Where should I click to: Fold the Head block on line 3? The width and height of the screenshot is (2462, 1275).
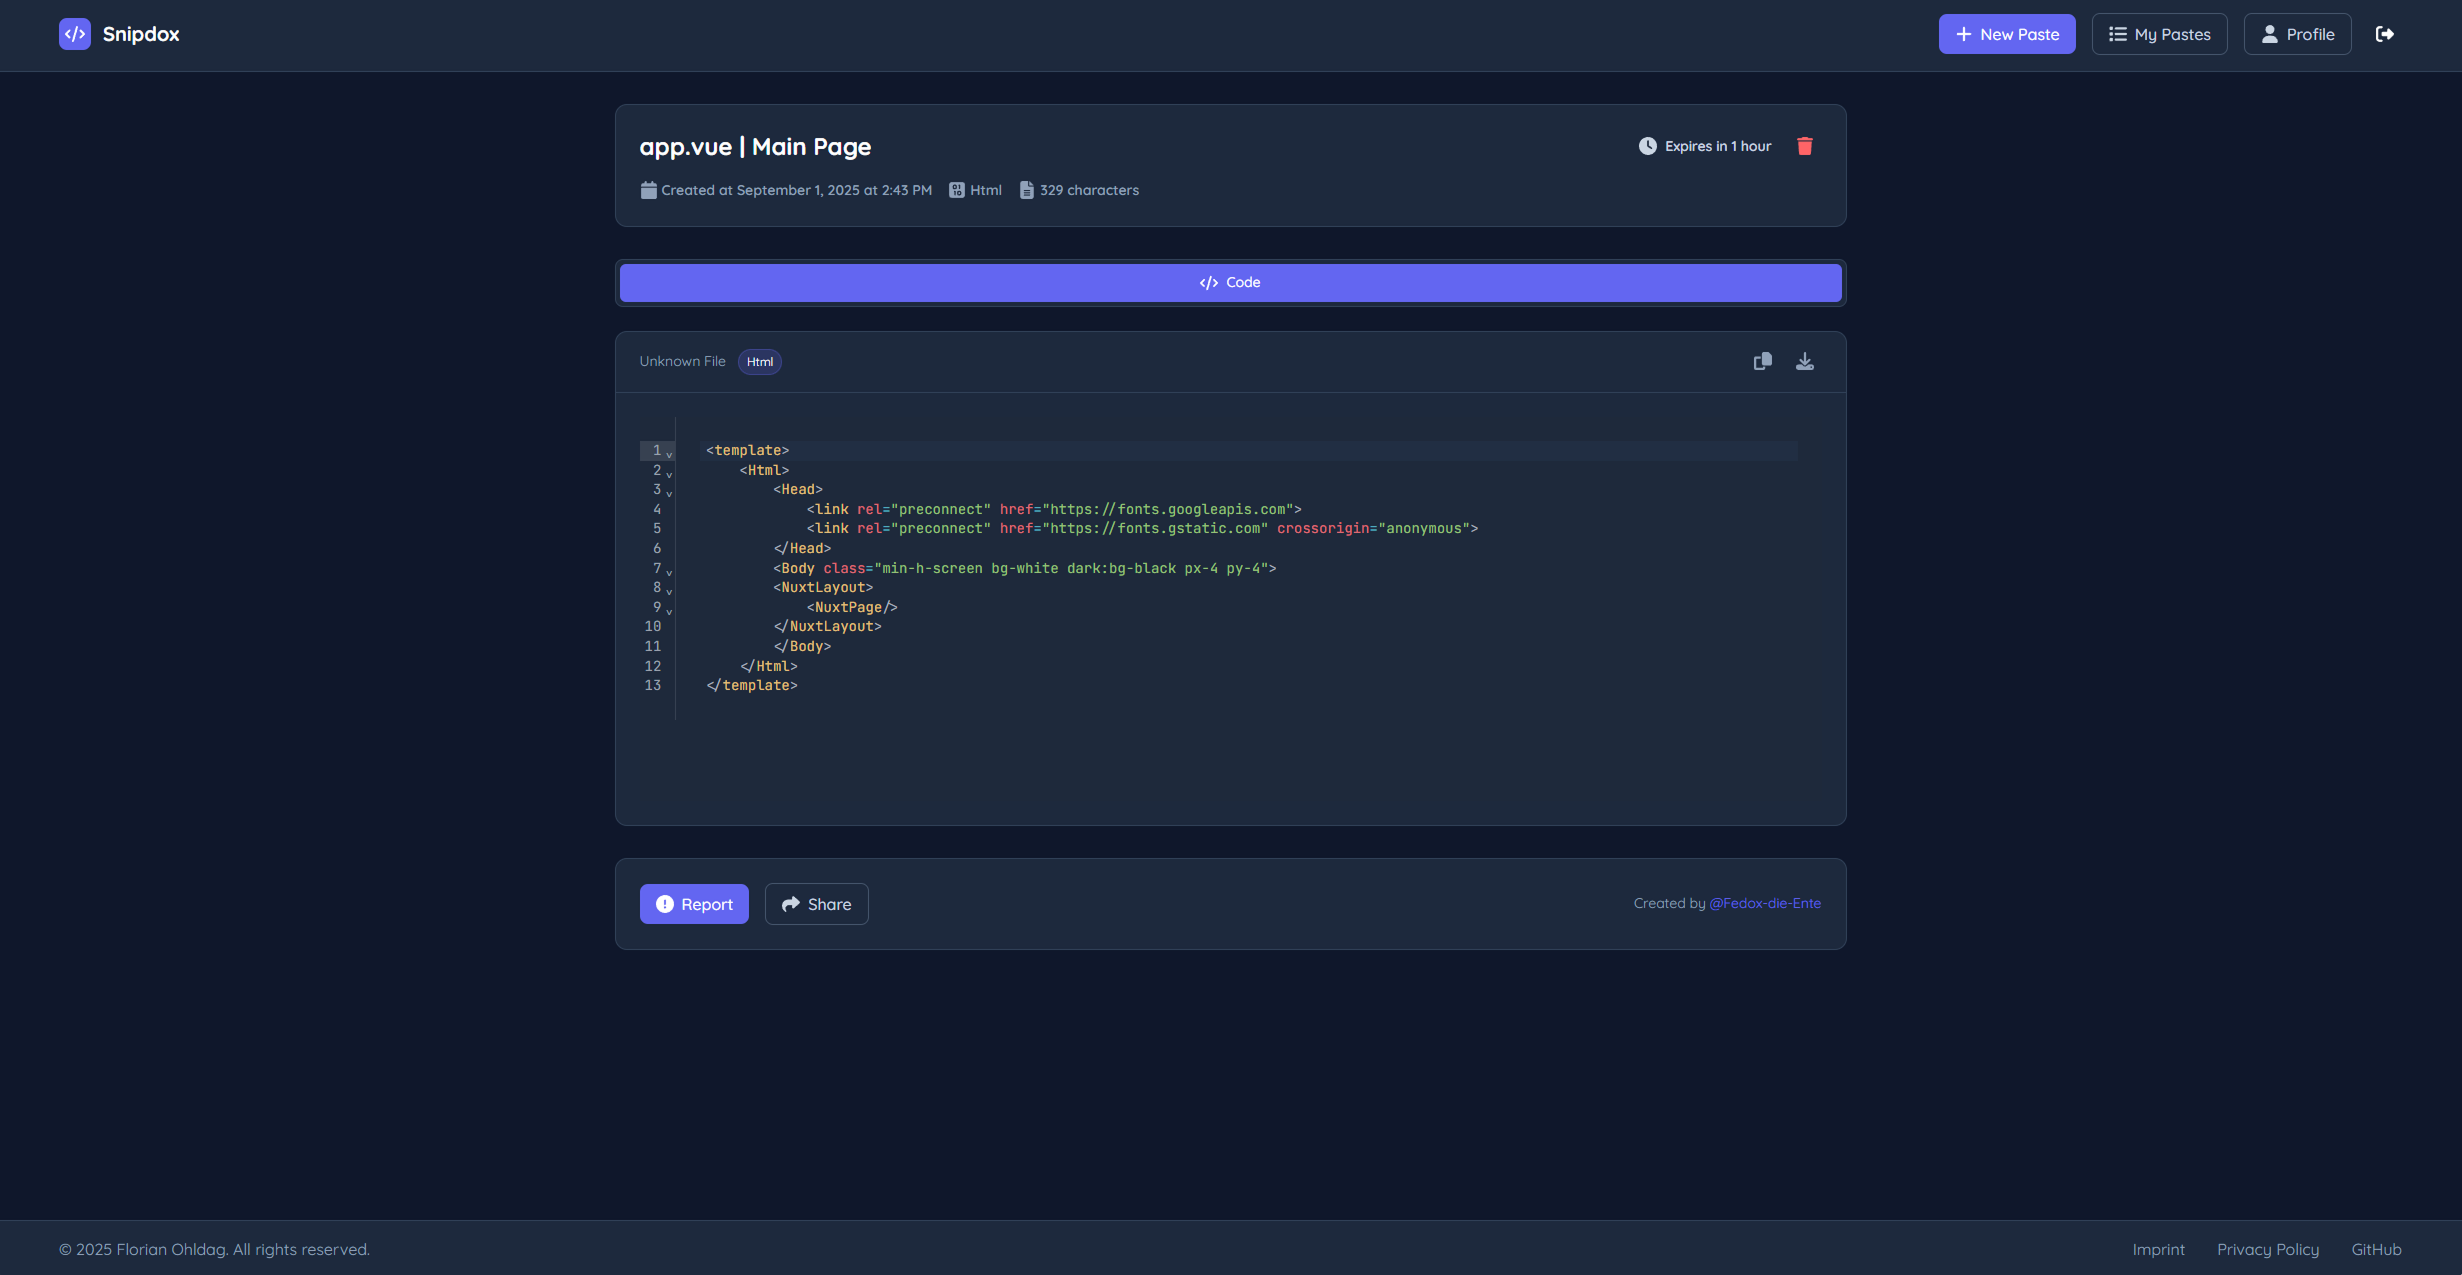(x=669, y=493)
